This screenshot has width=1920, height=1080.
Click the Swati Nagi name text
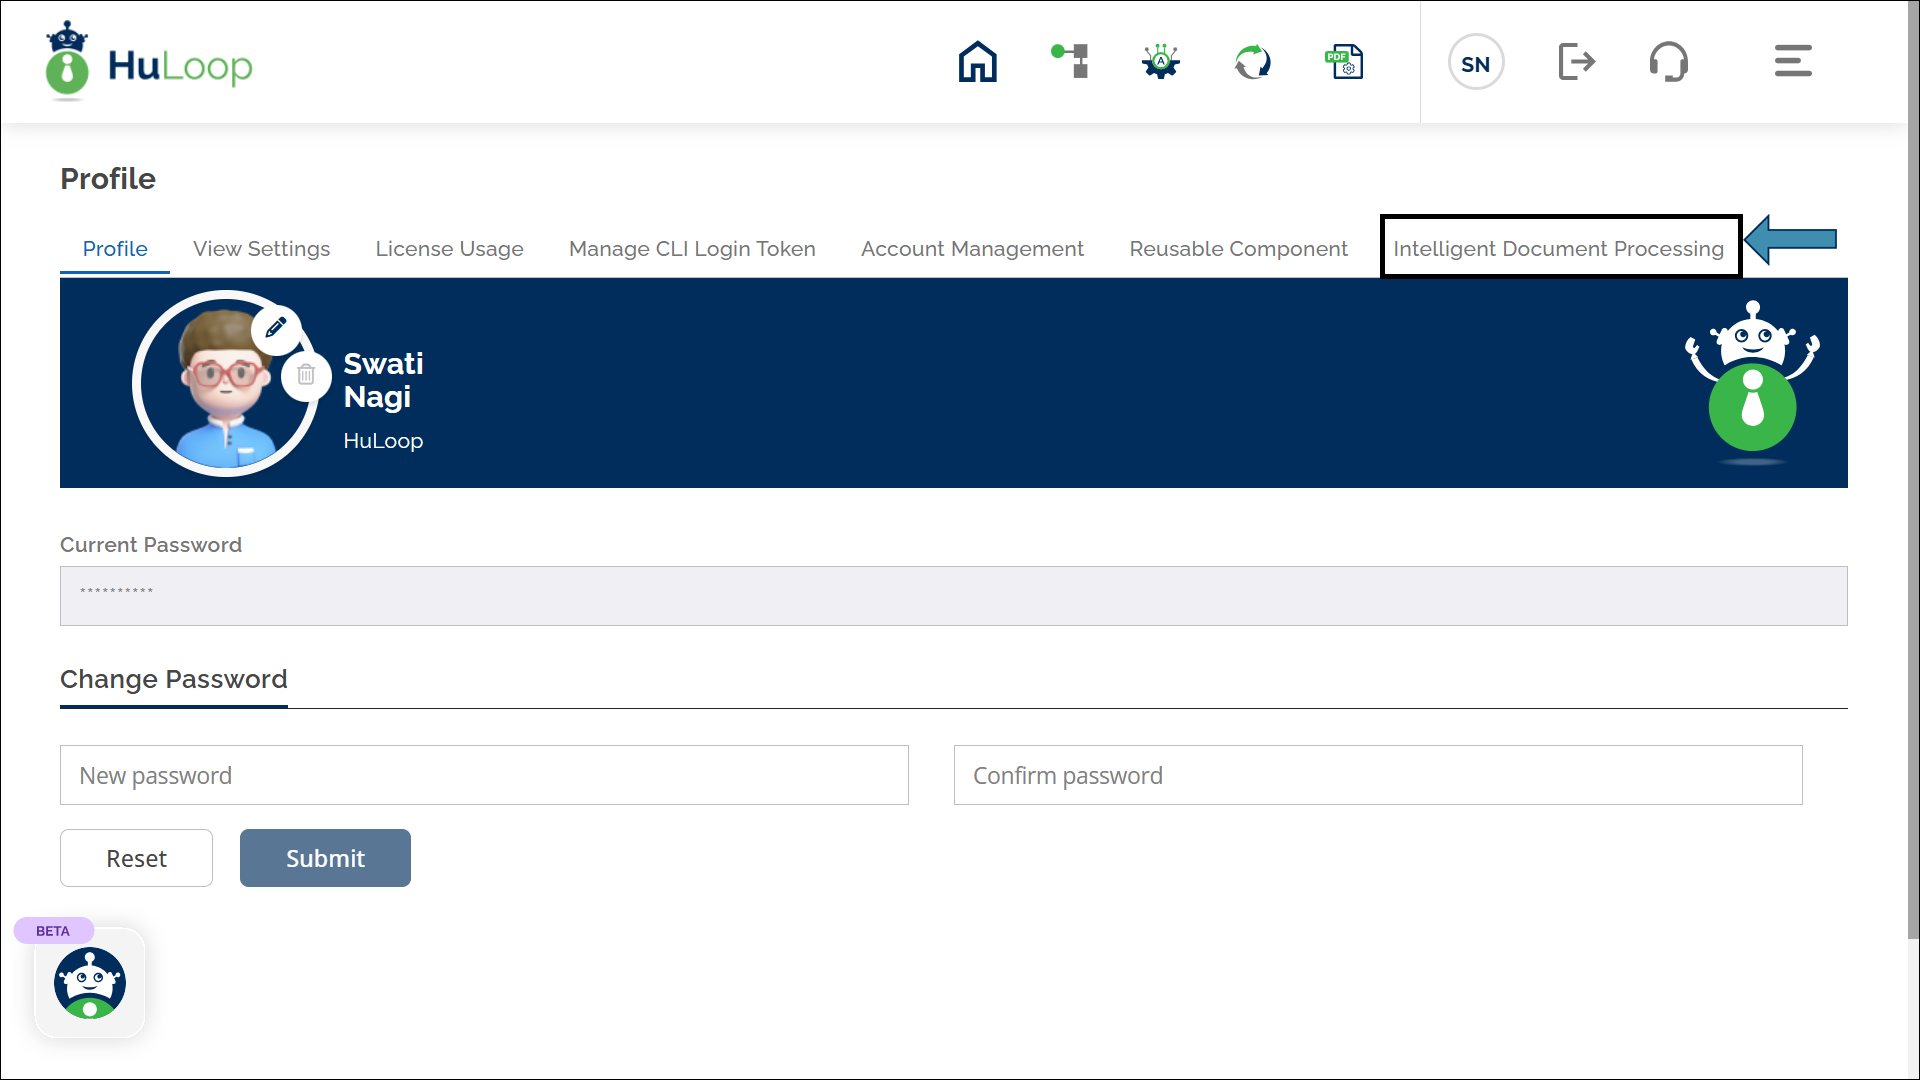point(384,380)
